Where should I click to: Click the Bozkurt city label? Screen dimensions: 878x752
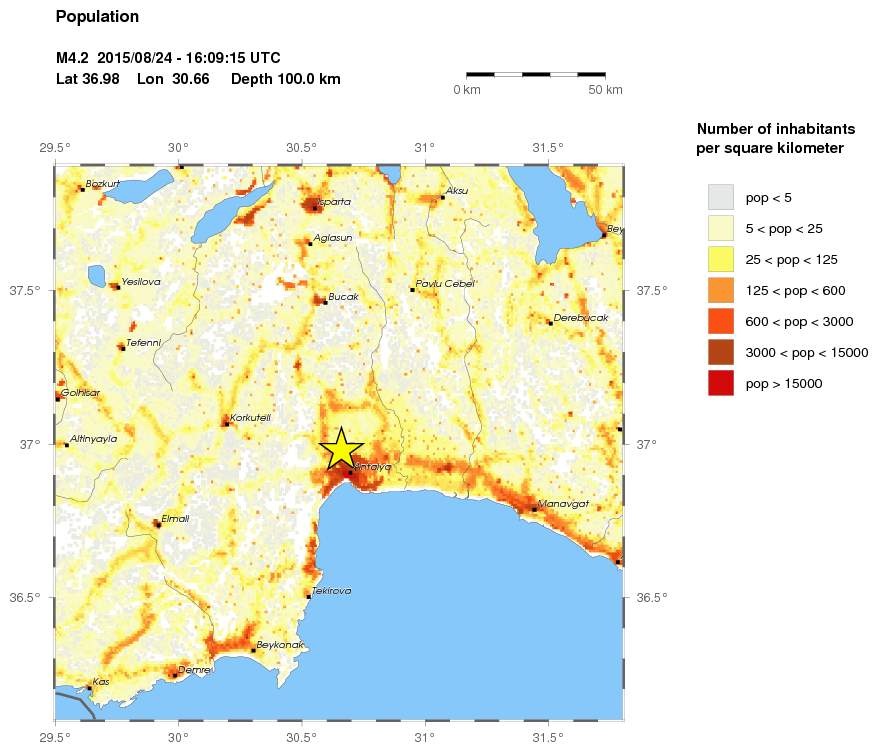pyautogui.click(x=102, y=184)
